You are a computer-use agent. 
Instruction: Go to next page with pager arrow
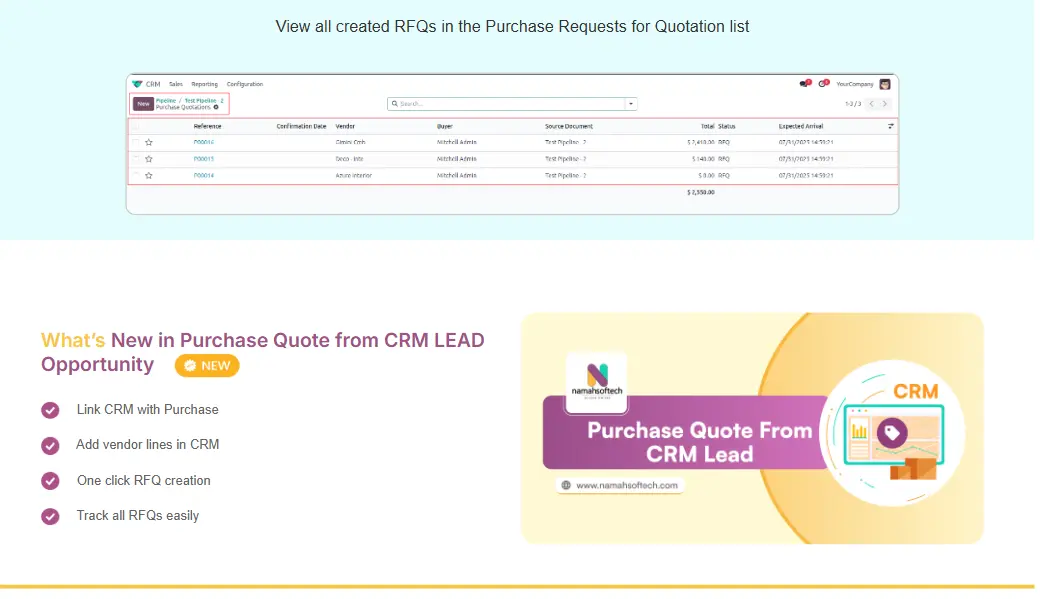[x=884, y=104]
